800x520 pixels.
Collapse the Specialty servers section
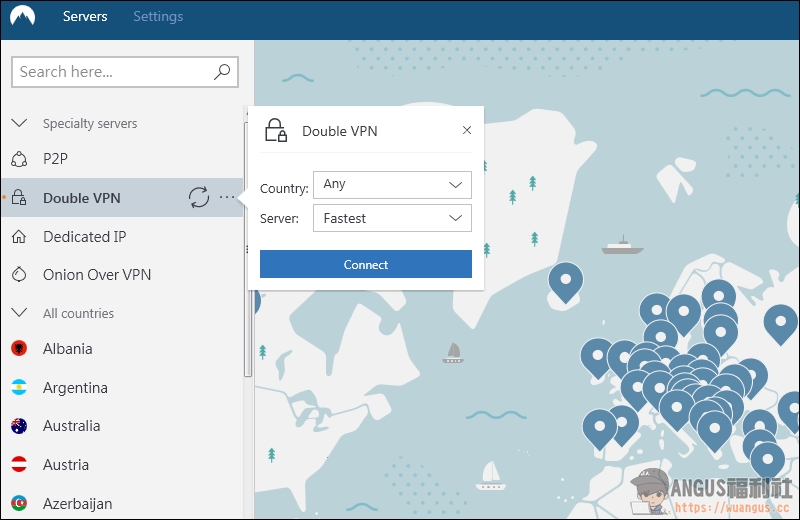pyautogui.click(x=19, y=123)
